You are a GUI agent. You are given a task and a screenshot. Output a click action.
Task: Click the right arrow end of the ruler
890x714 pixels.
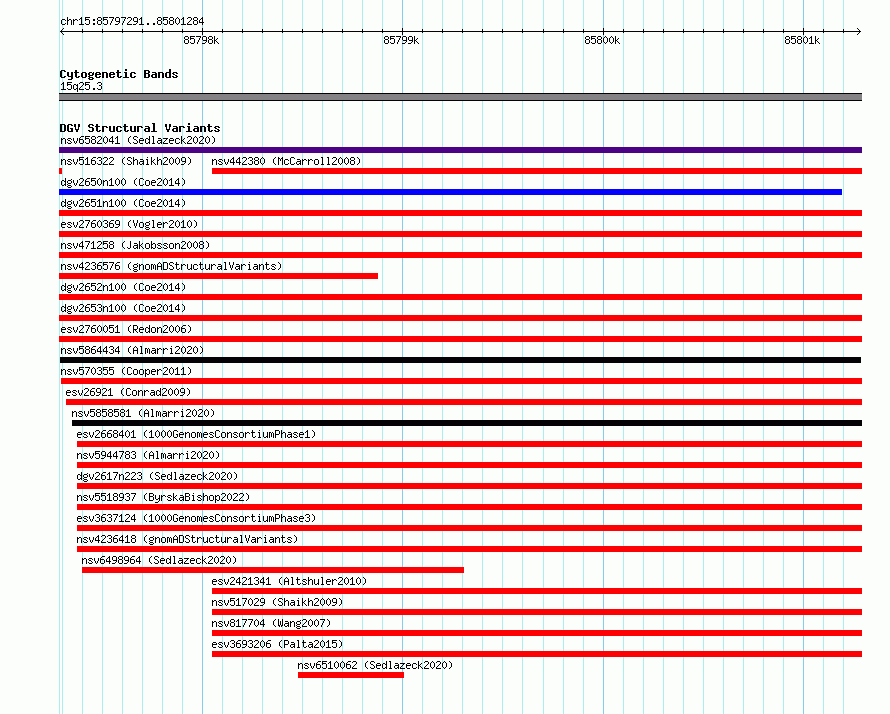[x=859, y=31]
